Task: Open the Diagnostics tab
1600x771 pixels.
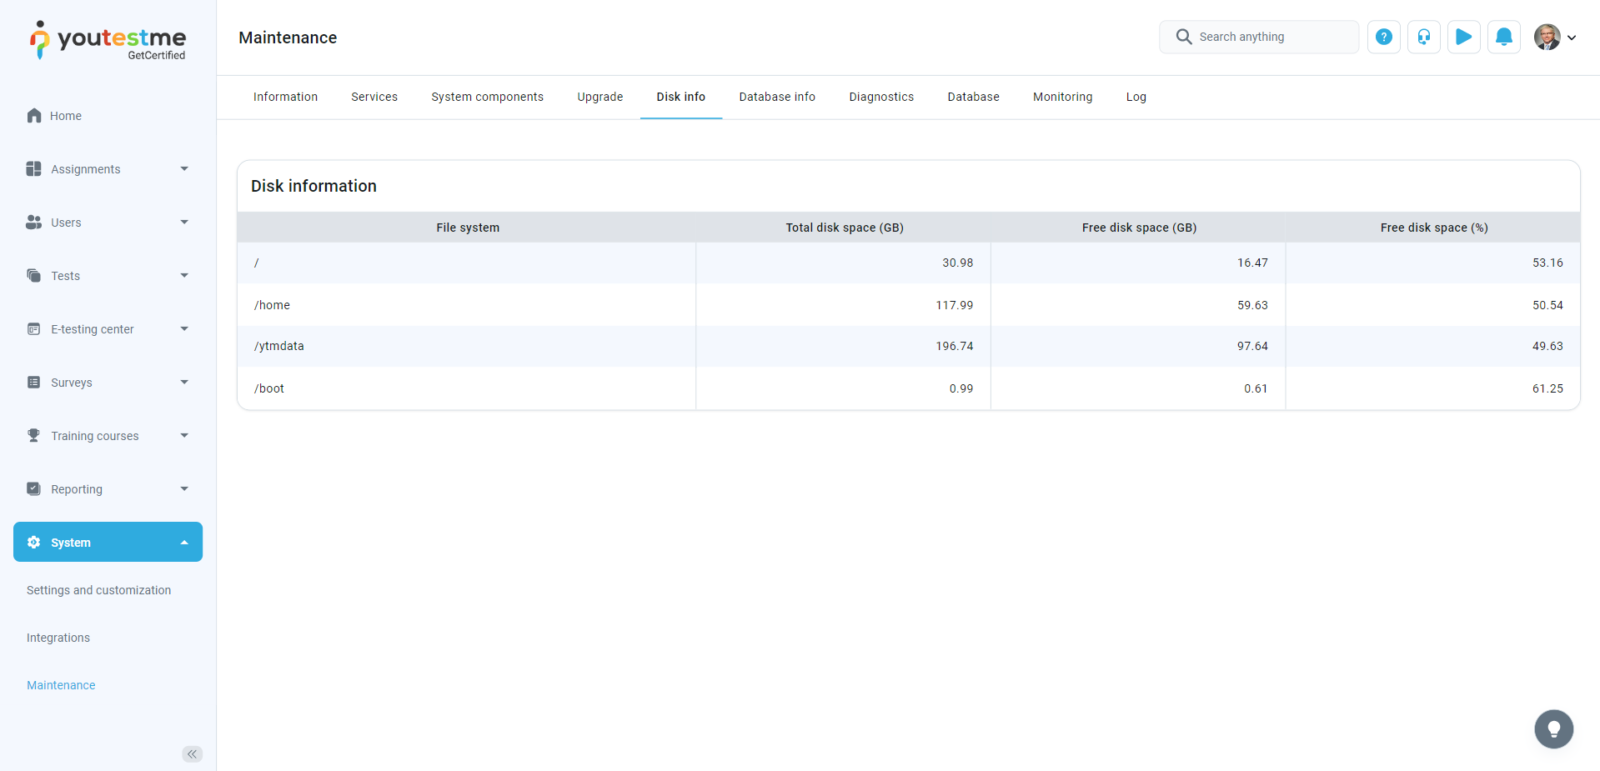Action: click(881, 97)
